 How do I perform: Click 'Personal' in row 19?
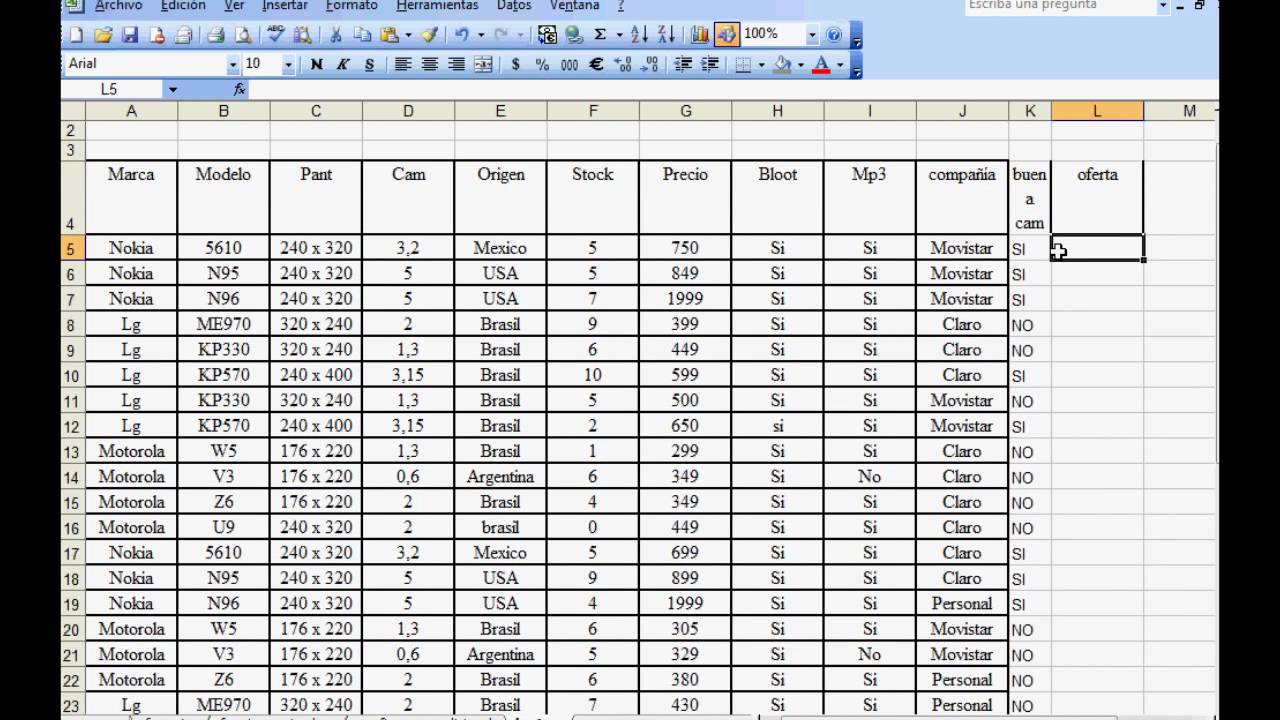[x=962, y=604]
